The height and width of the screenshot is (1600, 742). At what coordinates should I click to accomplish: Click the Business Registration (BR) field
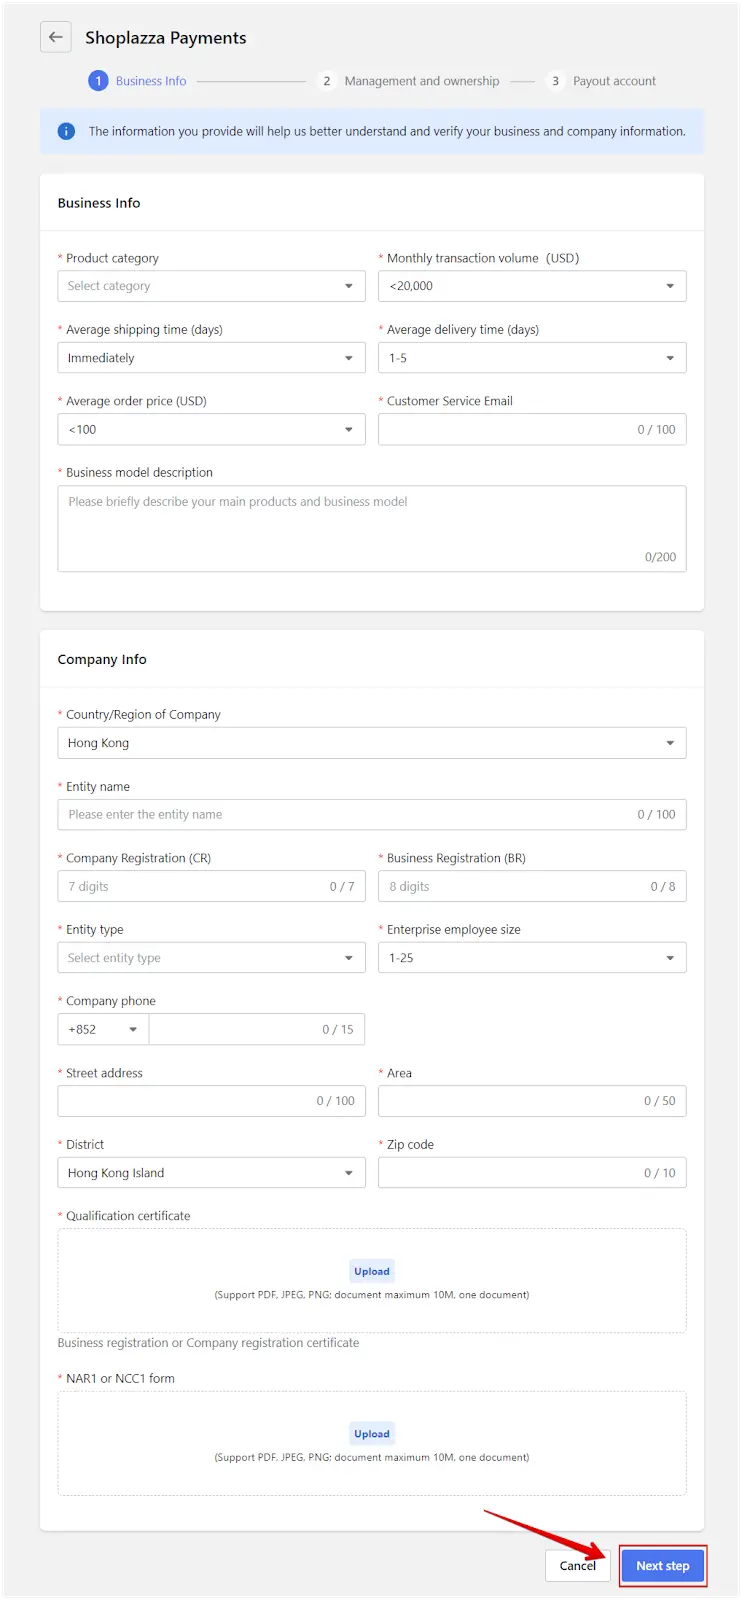pyautogui.click(x=532, y=886)
